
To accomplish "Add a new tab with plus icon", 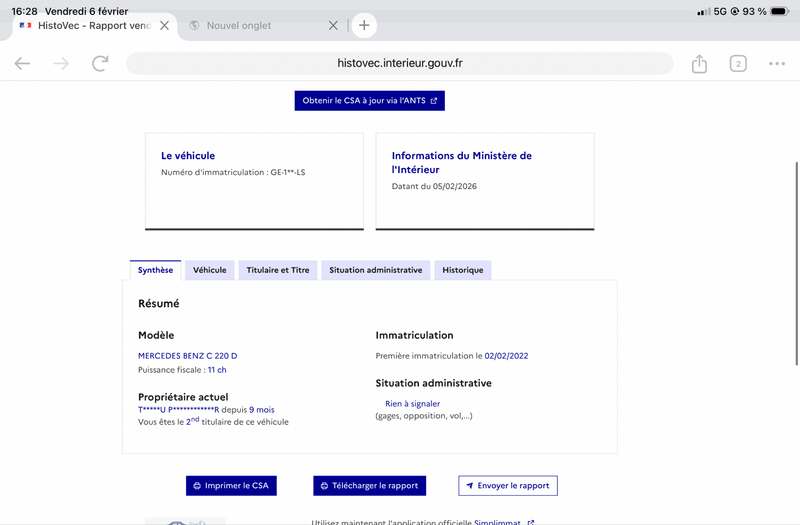I will tap(364, 26).
